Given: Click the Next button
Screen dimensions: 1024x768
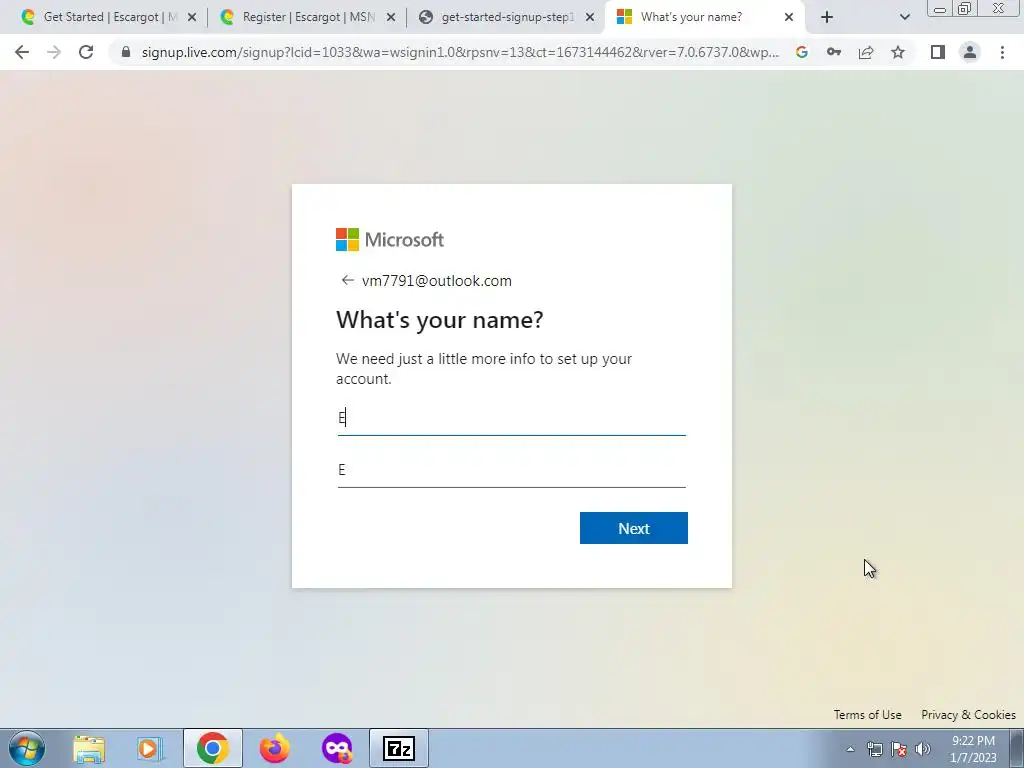Looking at the screenshot, I should pos(633,528).
